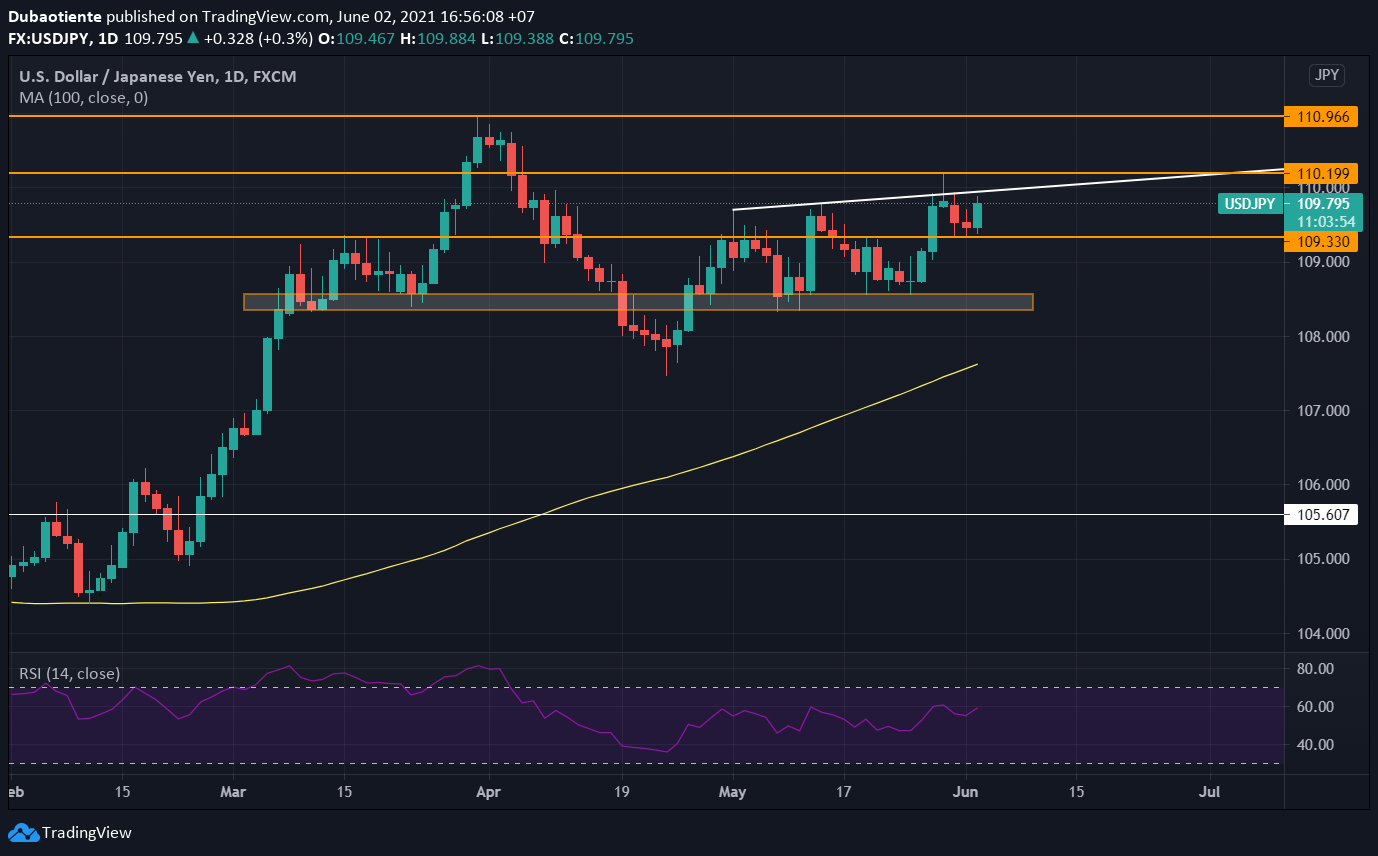
Task: Select the MA (100, close, 0) indicator label
Action: [x=84, y=98]
